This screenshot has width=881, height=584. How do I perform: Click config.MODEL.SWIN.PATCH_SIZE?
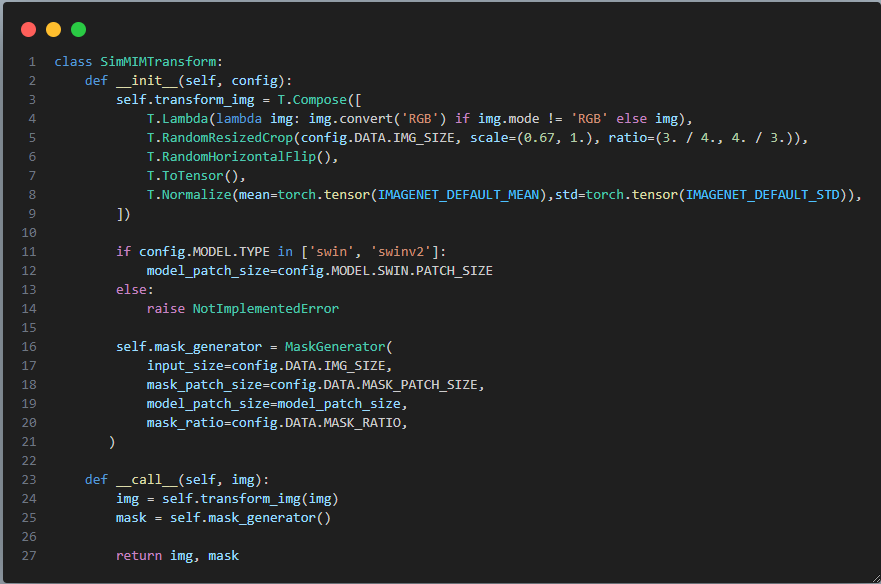(x=385, y=270)
